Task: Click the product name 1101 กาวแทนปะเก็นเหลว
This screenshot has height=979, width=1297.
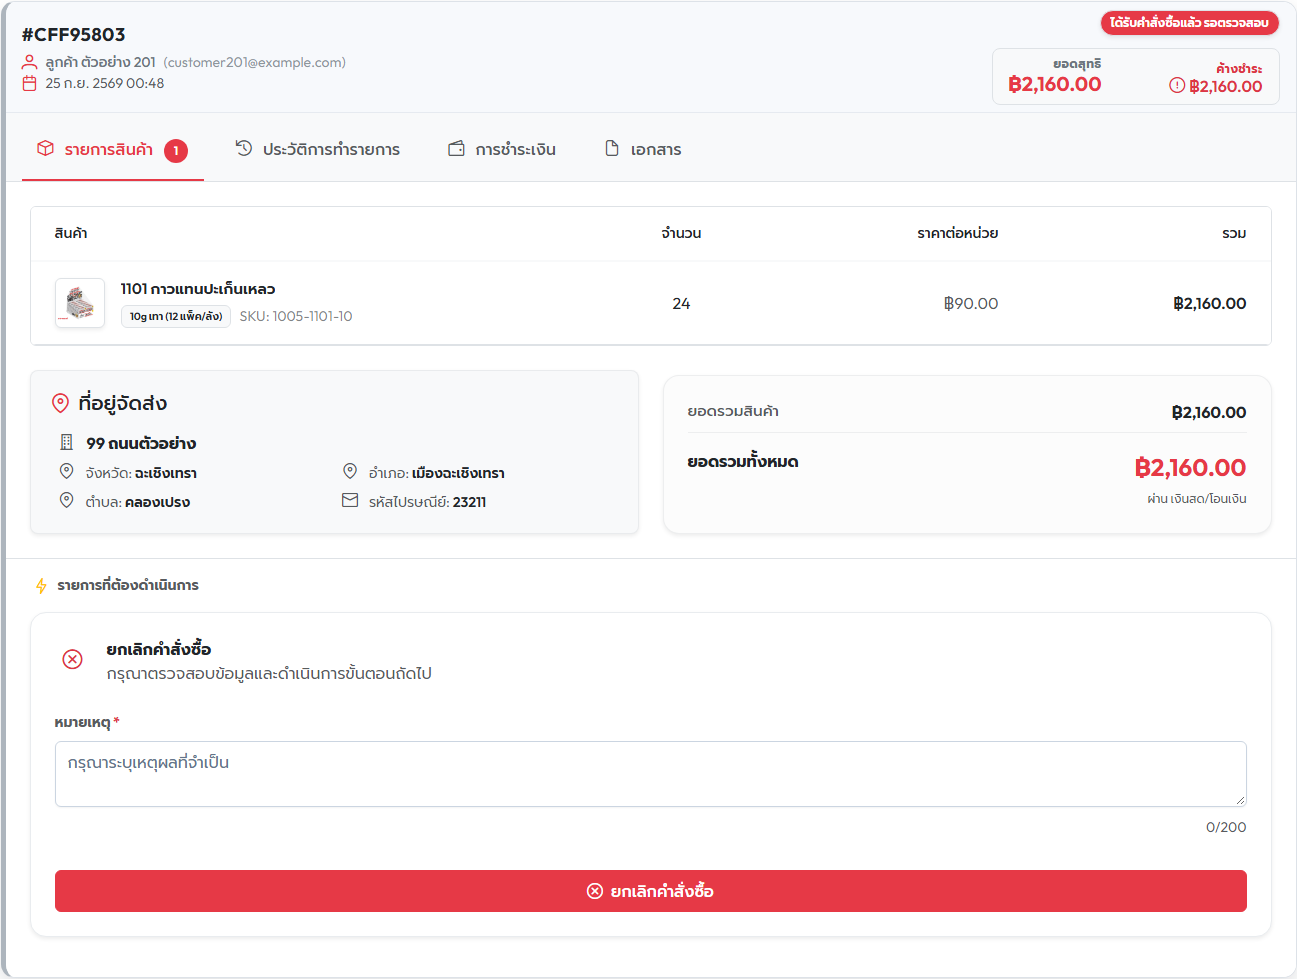Action: 198,289
